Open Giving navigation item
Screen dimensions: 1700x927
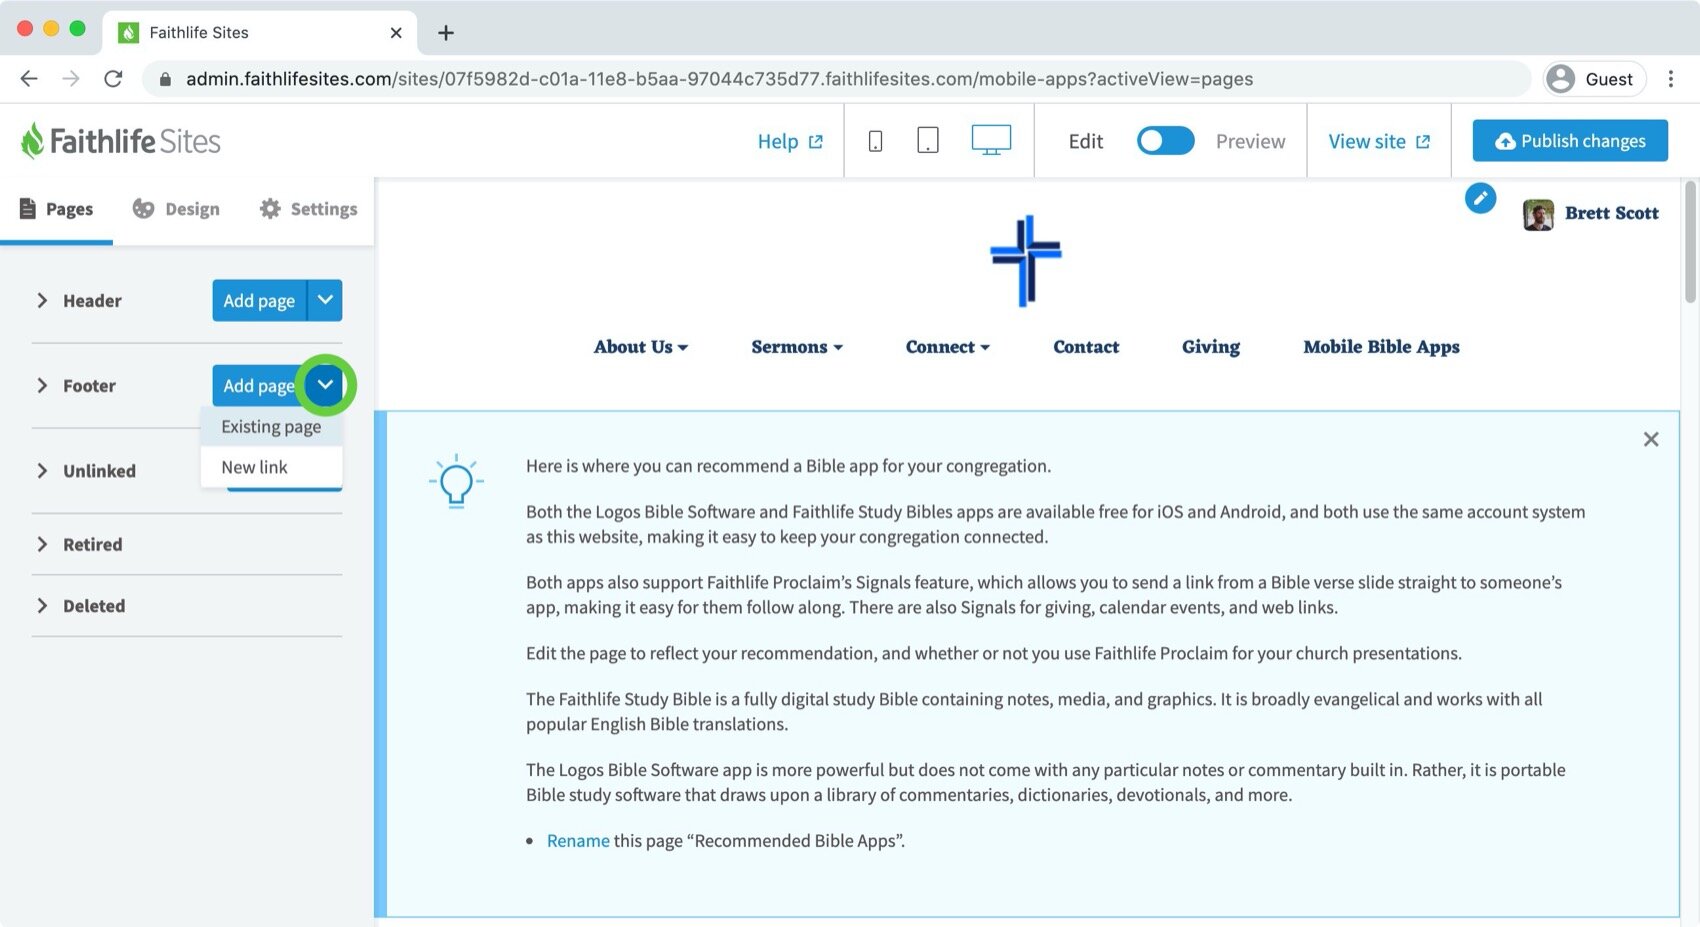[1211, 347]
